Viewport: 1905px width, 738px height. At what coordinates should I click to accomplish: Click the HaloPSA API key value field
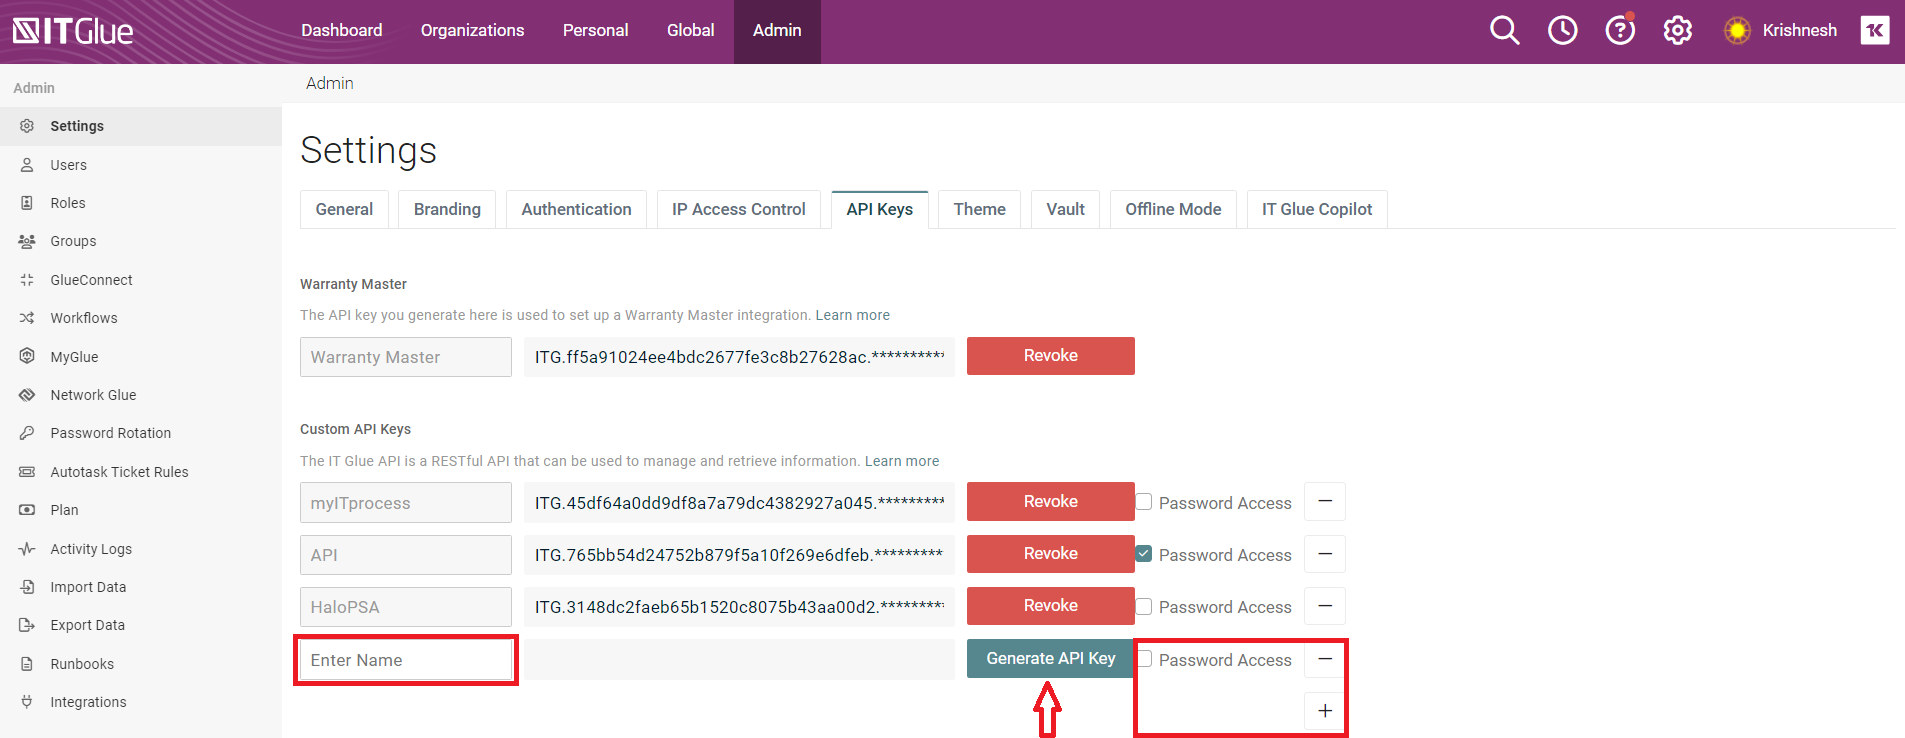pos(739,607)
